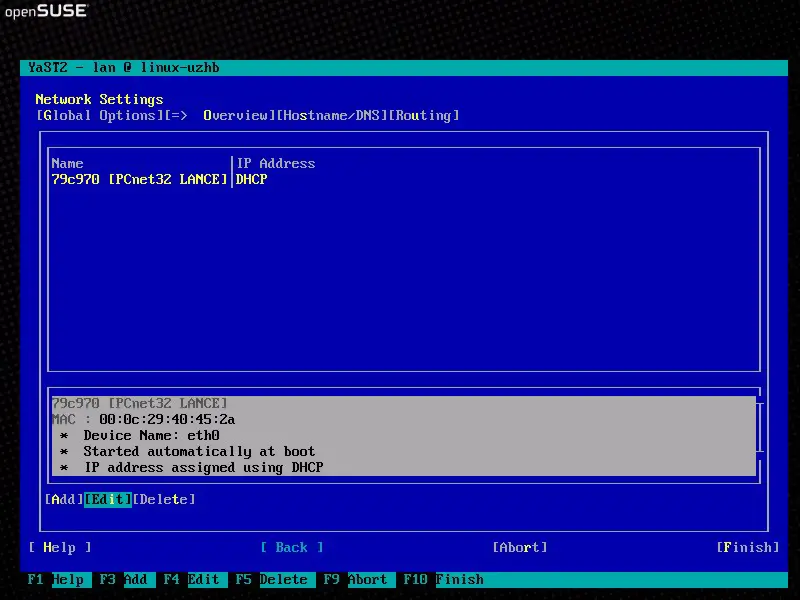Open the Global Options tab

(x=100, y=116)
